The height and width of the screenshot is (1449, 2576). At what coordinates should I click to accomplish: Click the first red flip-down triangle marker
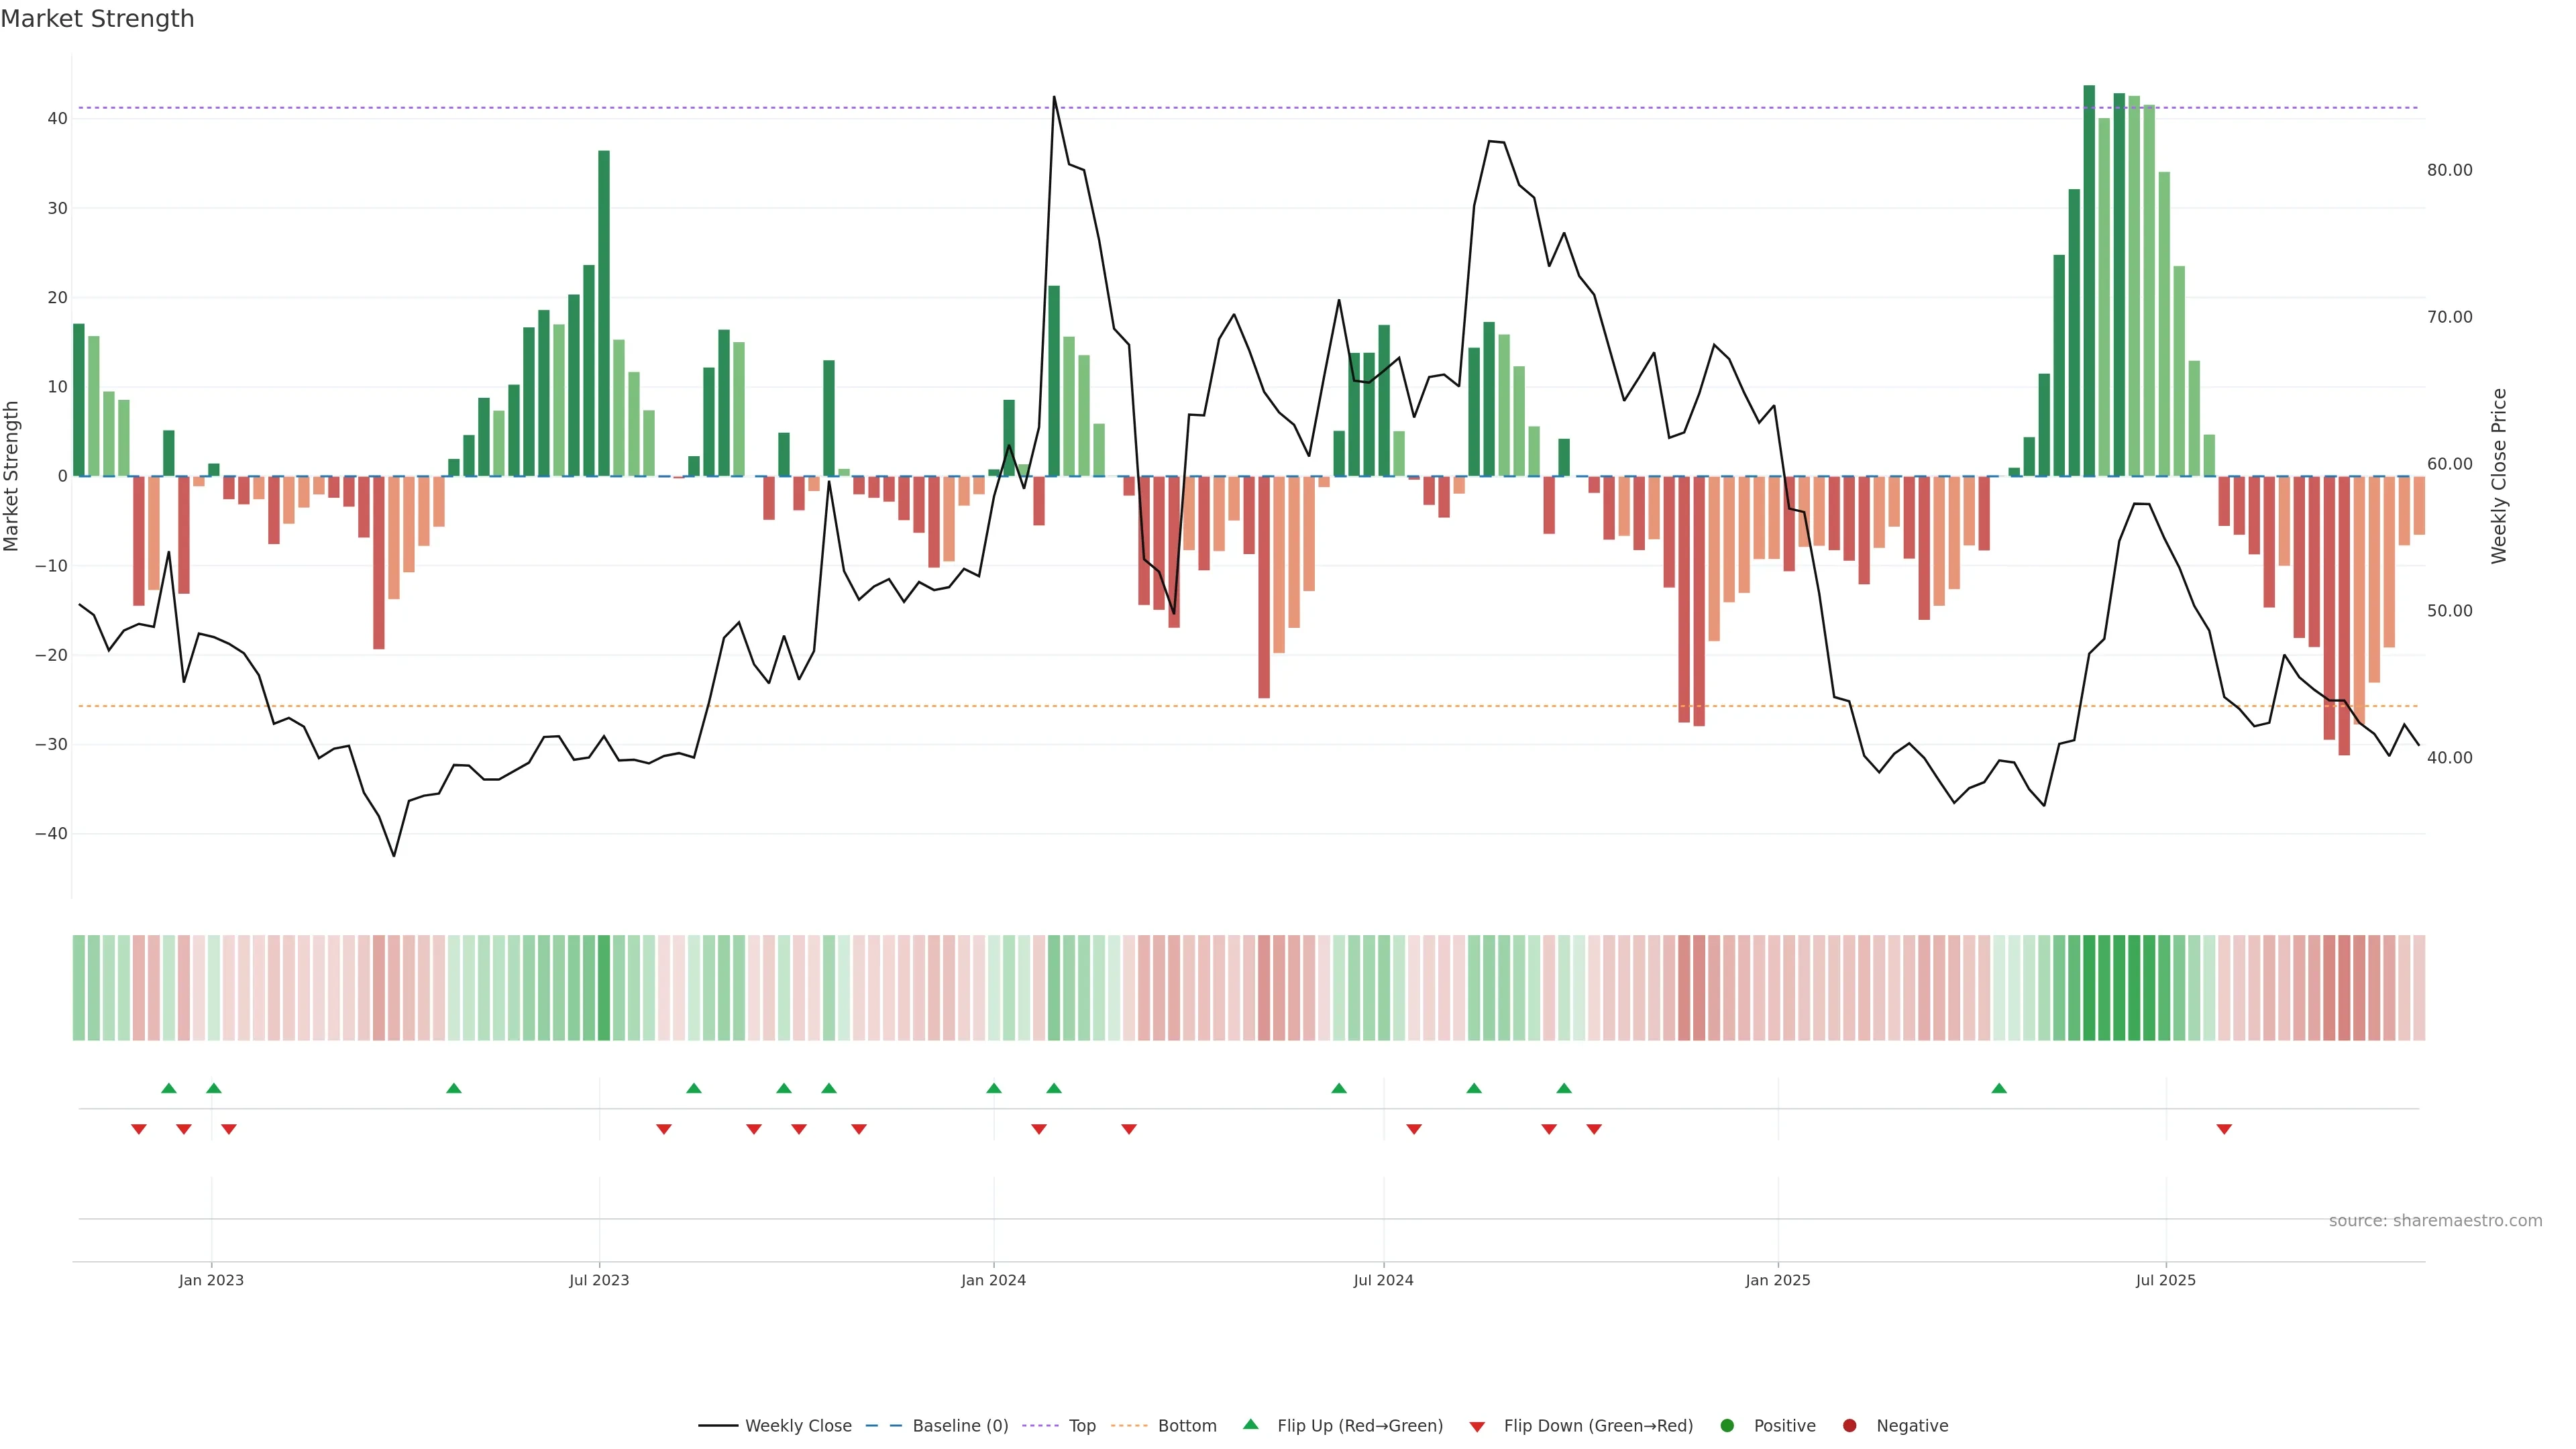coord(139,1129)
